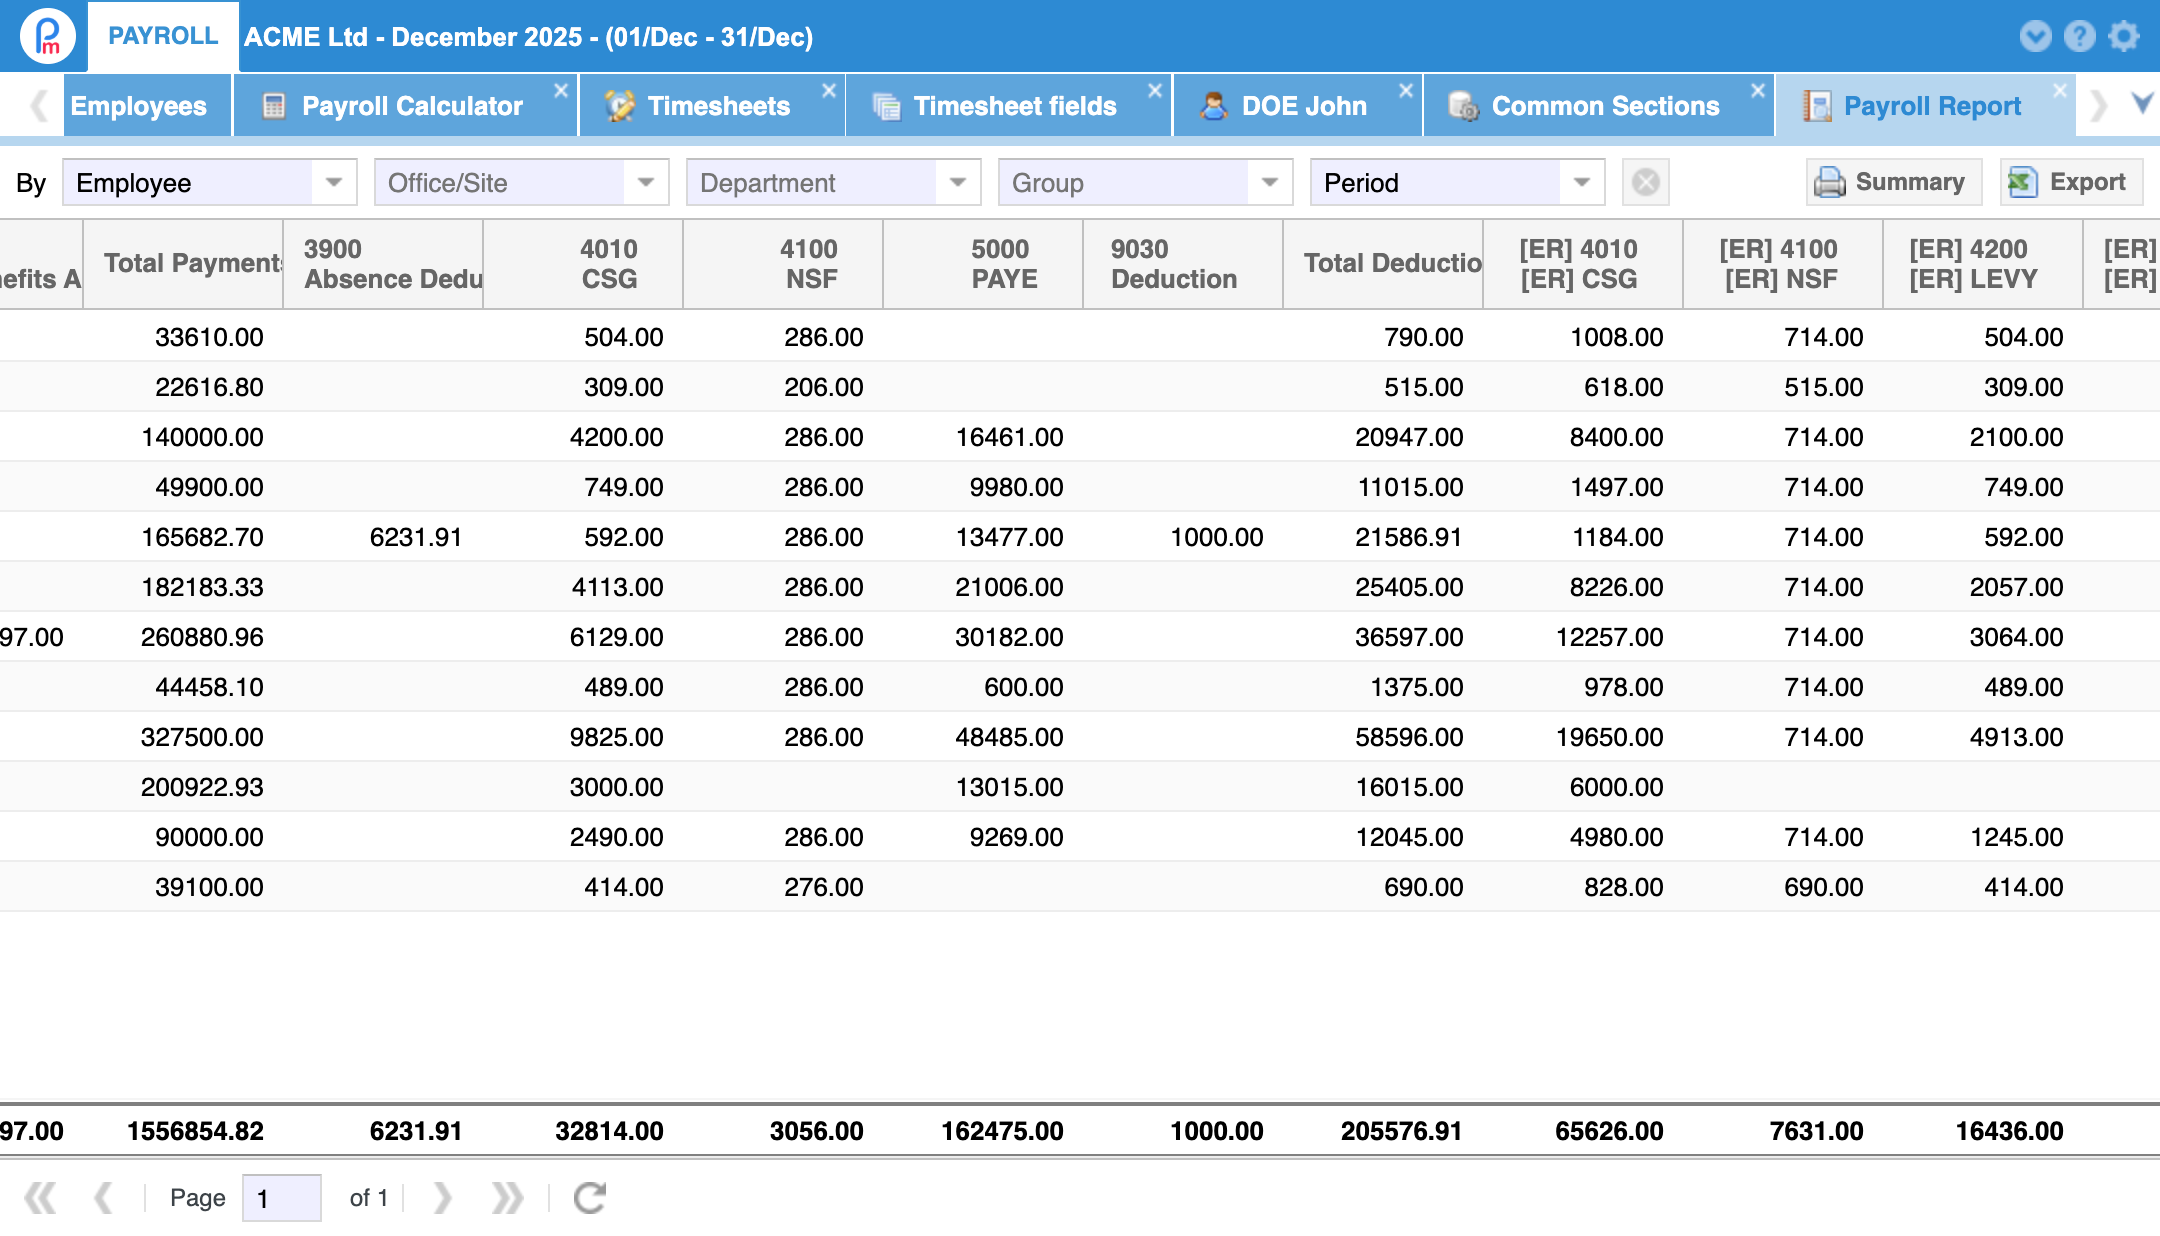Viewport: 2160px width, 1236px height.
Task: Select total deductions sum 205576.91
Action: click(1401, 1131)
